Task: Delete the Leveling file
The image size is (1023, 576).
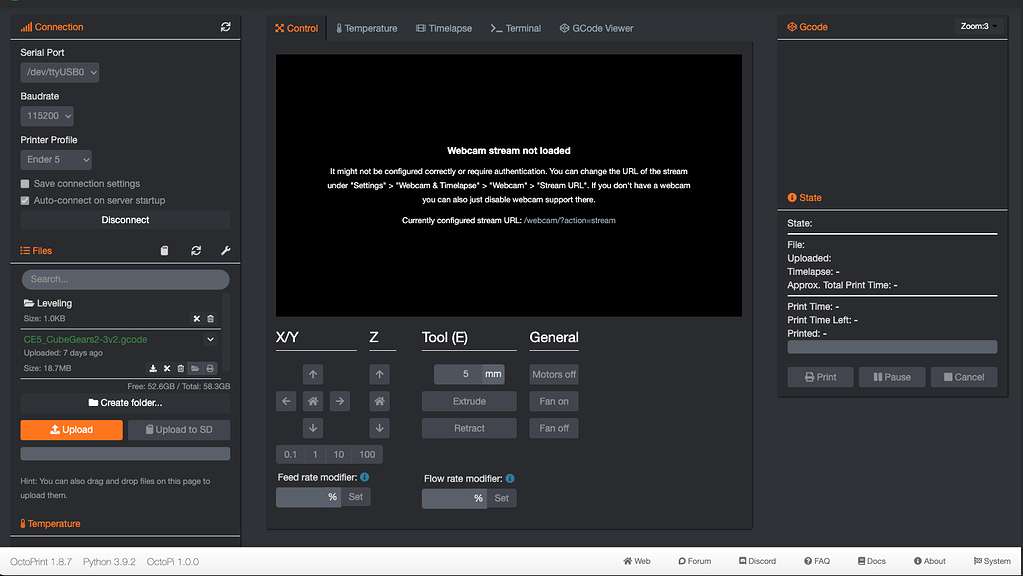Action: pos(210,318)
